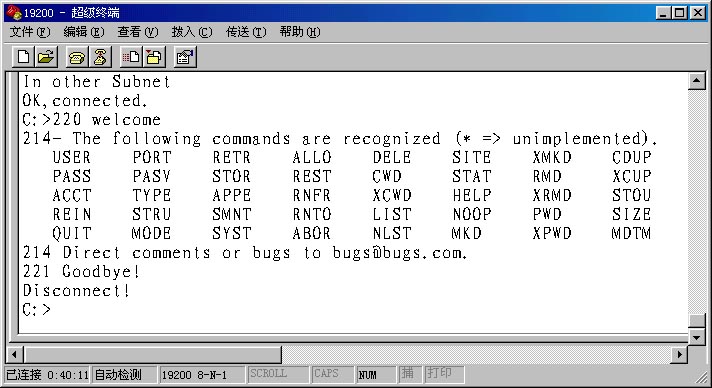712x388 pixels.
Task: Open the 文件(F) menu
Action: click(30, 32)
